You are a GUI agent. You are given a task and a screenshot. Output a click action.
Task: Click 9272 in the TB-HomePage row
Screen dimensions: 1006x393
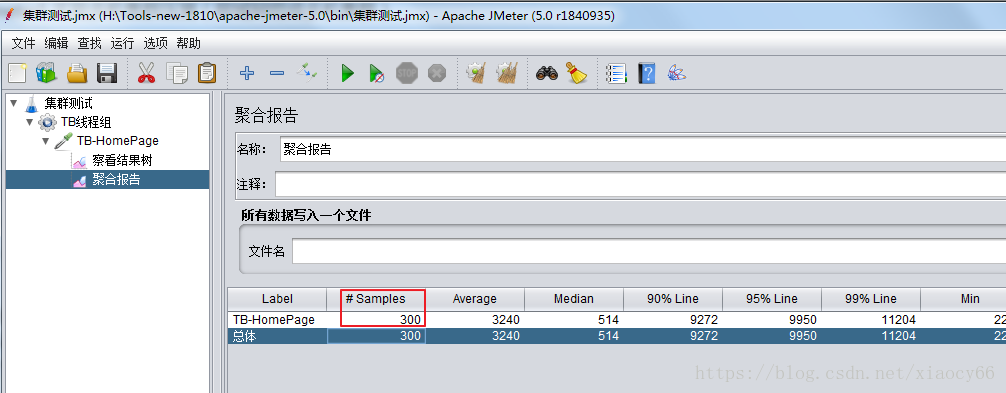[672, 319]
